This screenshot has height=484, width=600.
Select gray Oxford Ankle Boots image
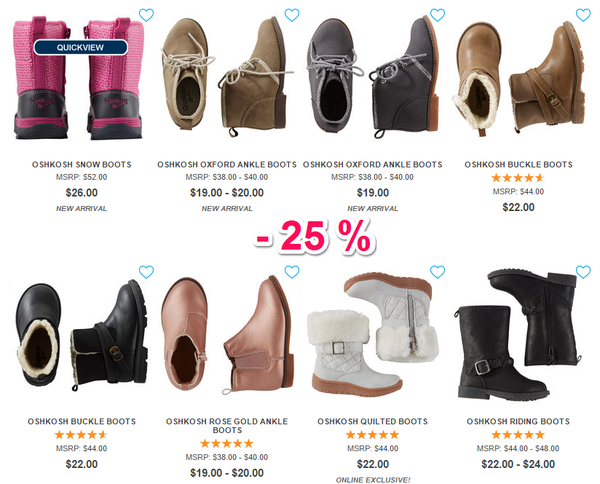pos(372,77)
